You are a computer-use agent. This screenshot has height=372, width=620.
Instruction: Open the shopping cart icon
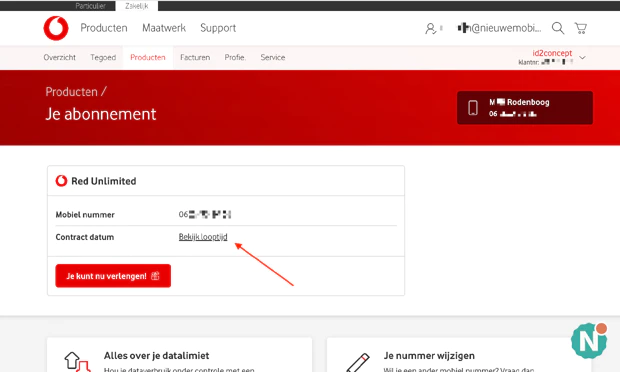(580, 28)
